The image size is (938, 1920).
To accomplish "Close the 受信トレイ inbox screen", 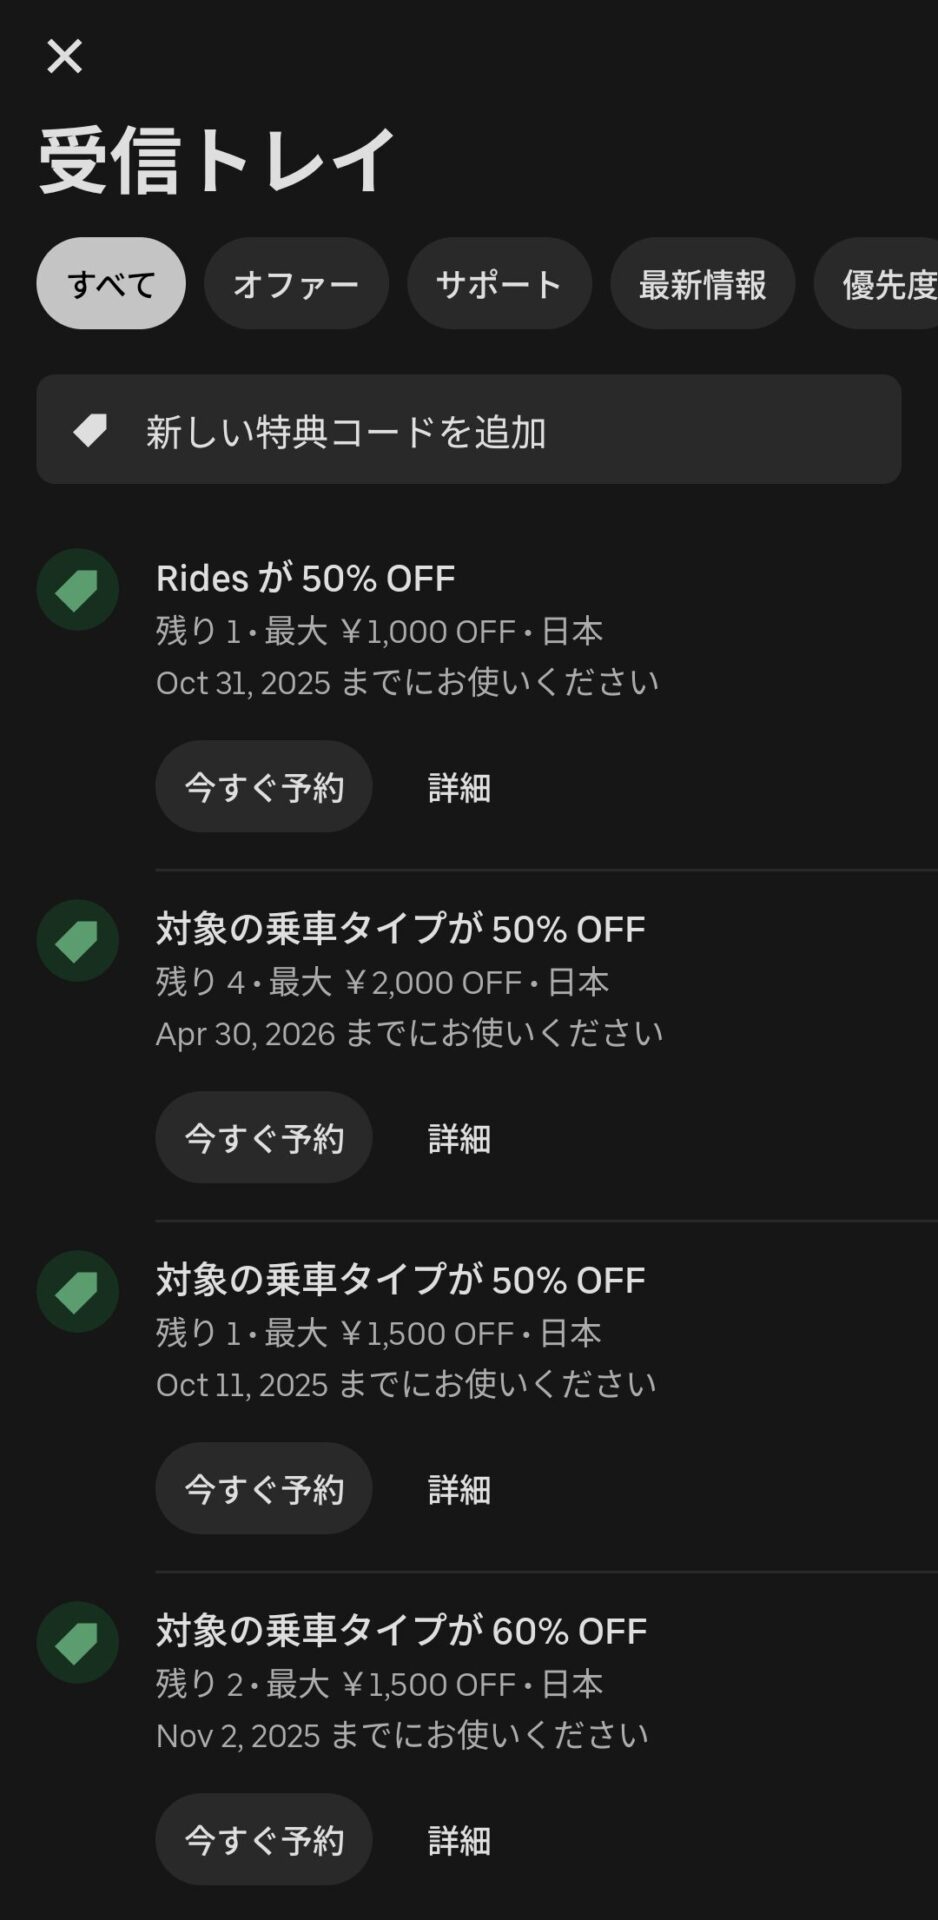I will tap(64, 56).
